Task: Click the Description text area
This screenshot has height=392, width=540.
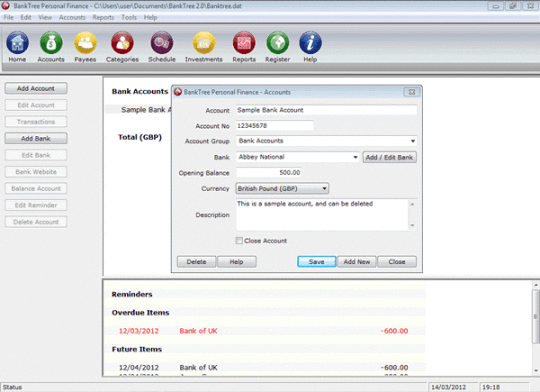Action: pos(322,215)
